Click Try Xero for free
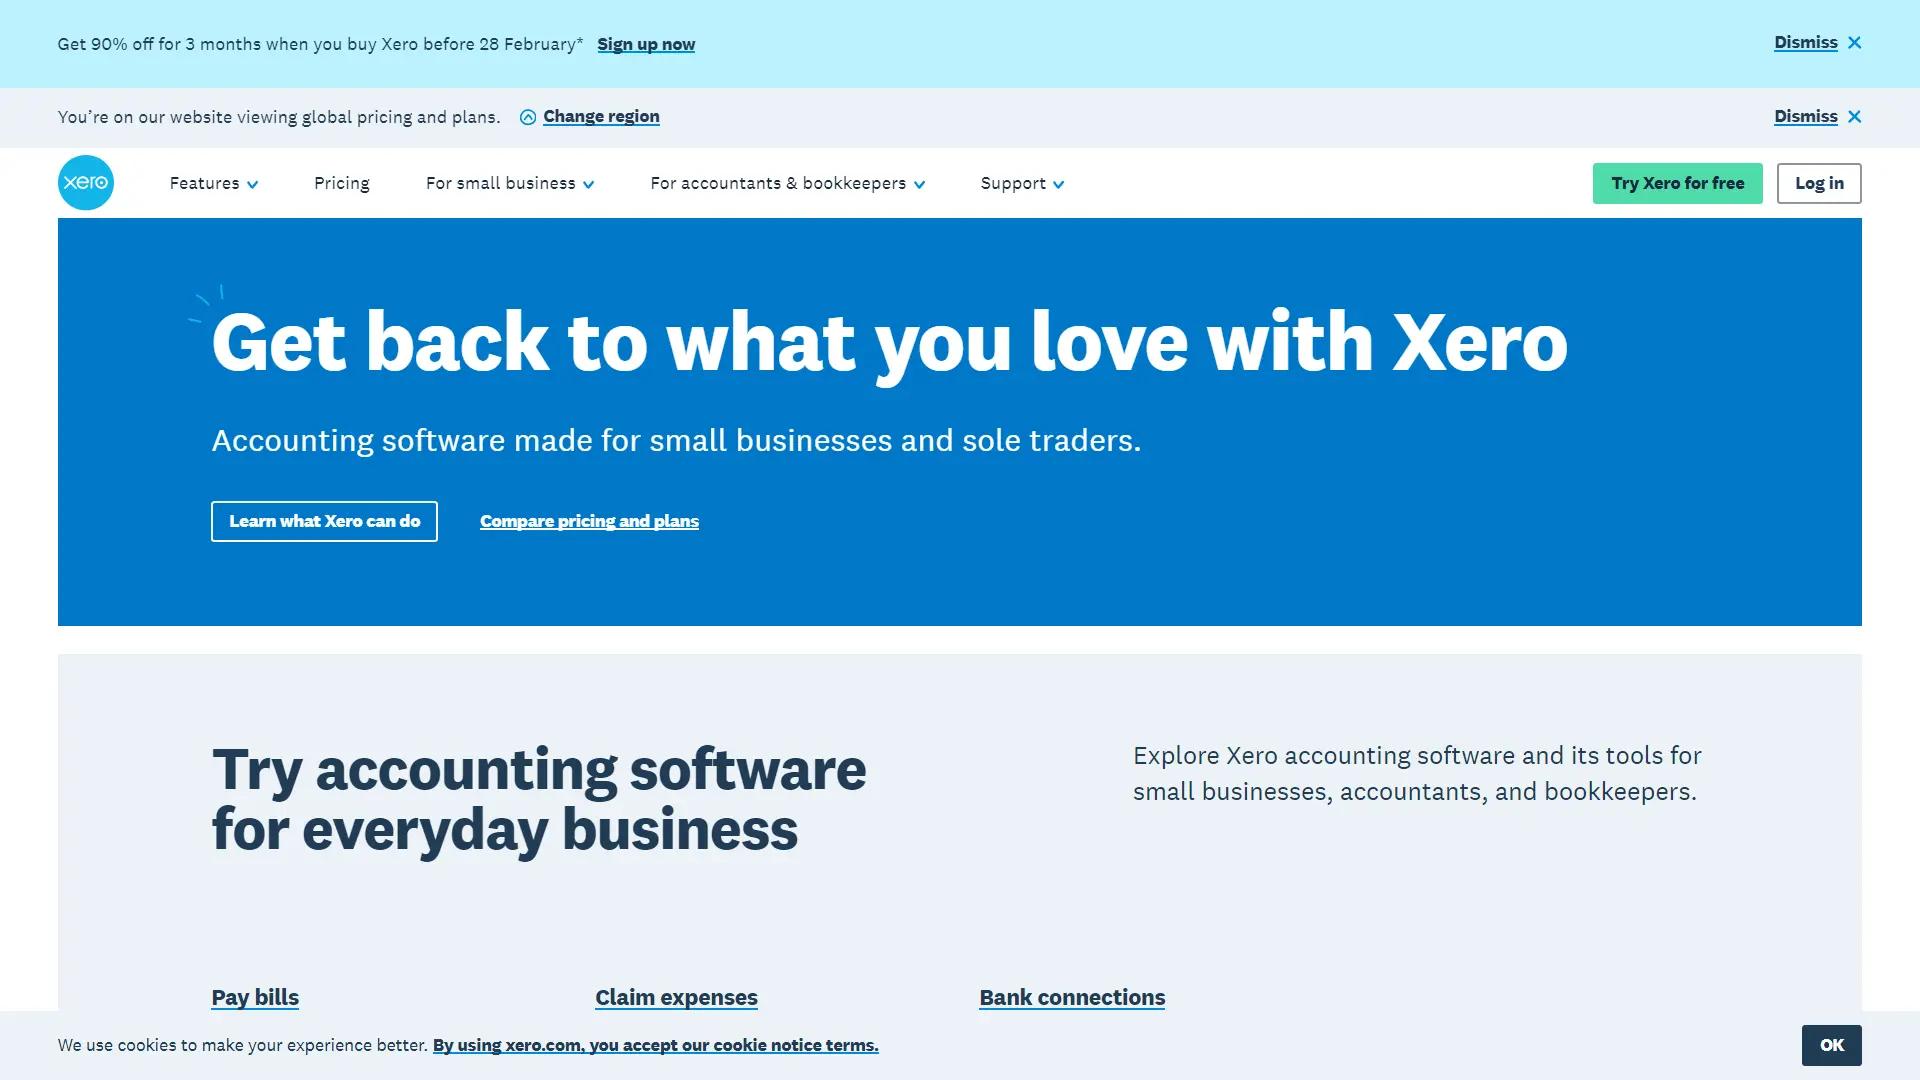Screen dimensions: 1920x1080 [x=1677, y=183]
